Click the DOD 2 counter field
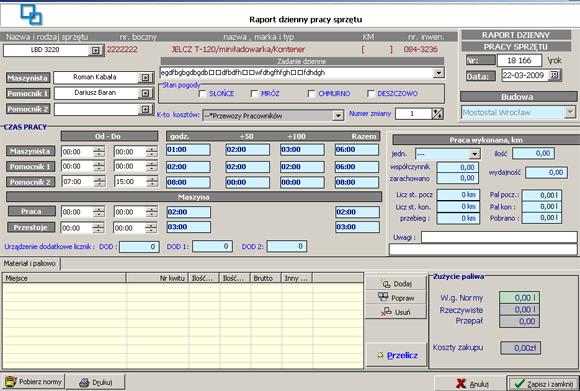Viewport: 580px width, 391px height. point(287,246)
